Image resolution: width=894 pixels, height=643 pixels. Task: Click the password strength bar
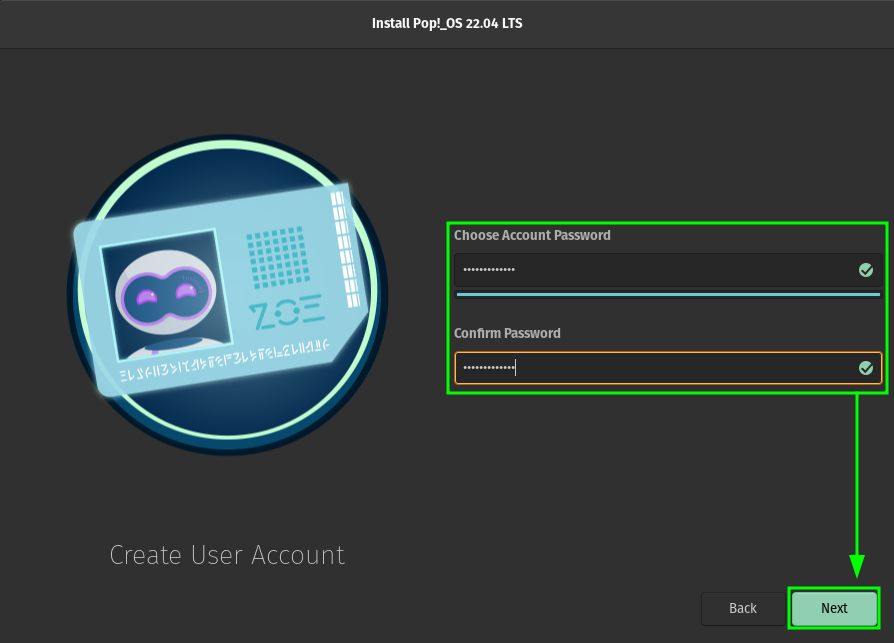(x=668, y=295)
